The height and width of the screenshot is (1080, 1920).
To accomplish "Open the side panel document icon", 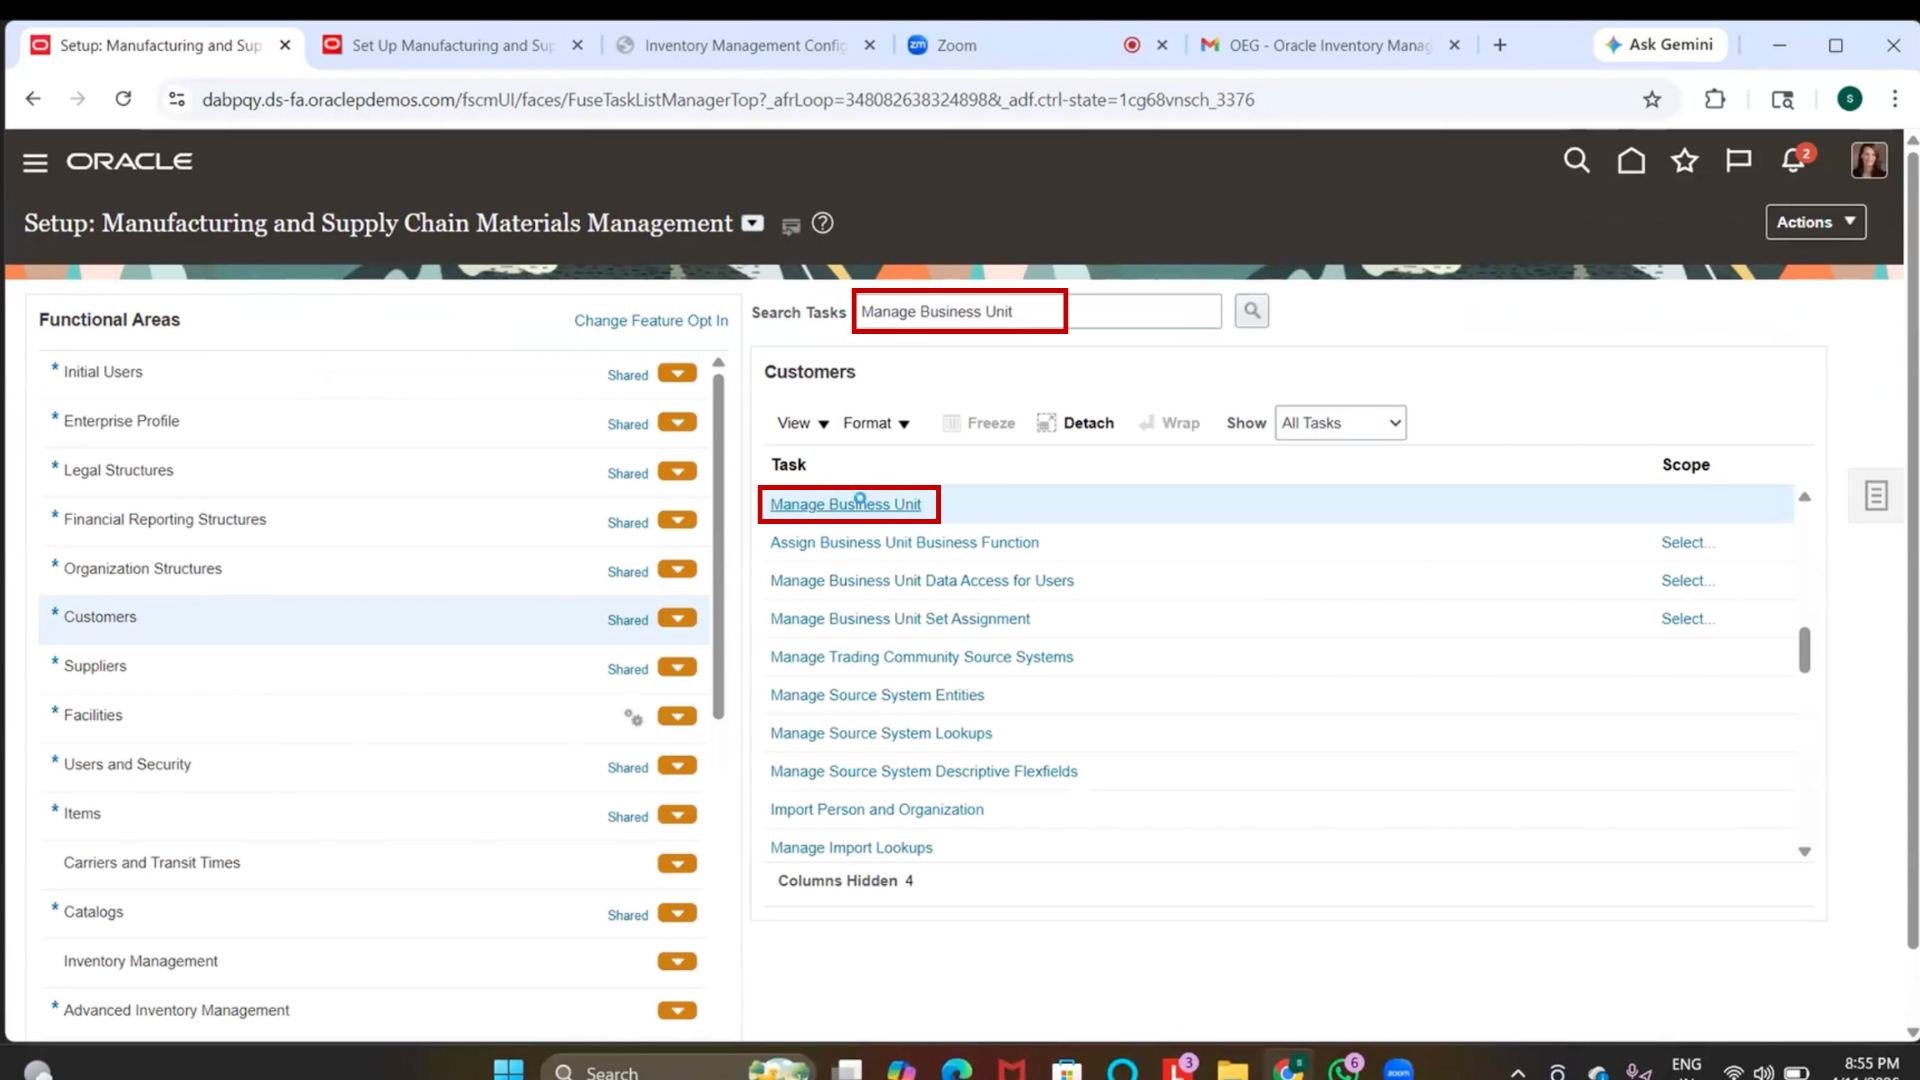I will 1875,495.
